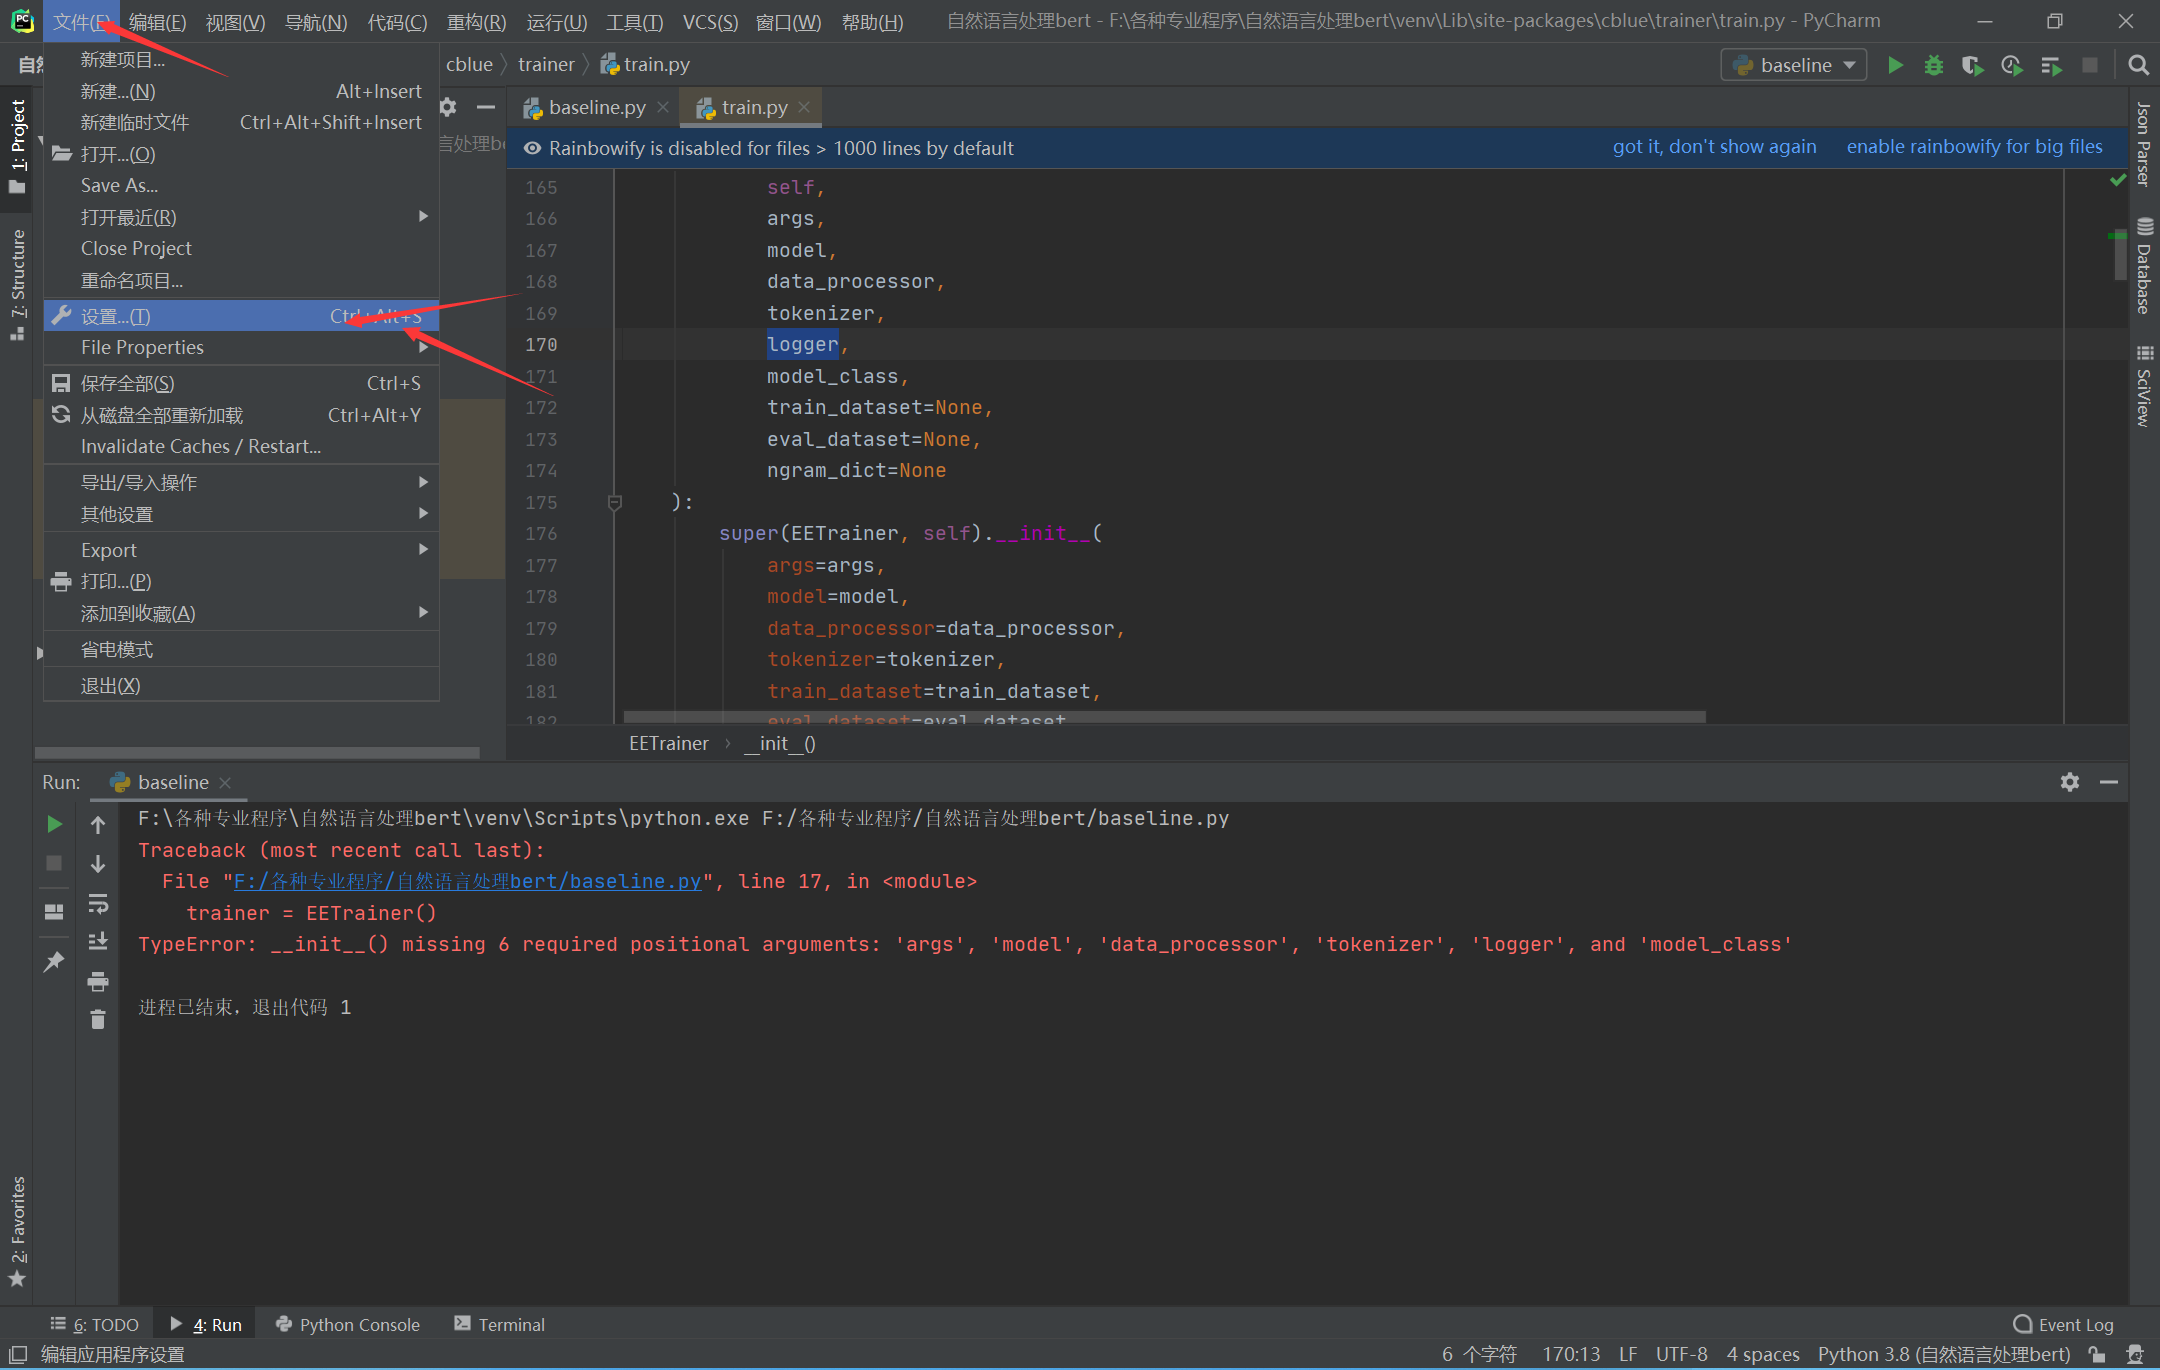2160x1370 pixels.
Task: Click 'enable rainbowify for big files' link
Action: (x=1974, y=147)
